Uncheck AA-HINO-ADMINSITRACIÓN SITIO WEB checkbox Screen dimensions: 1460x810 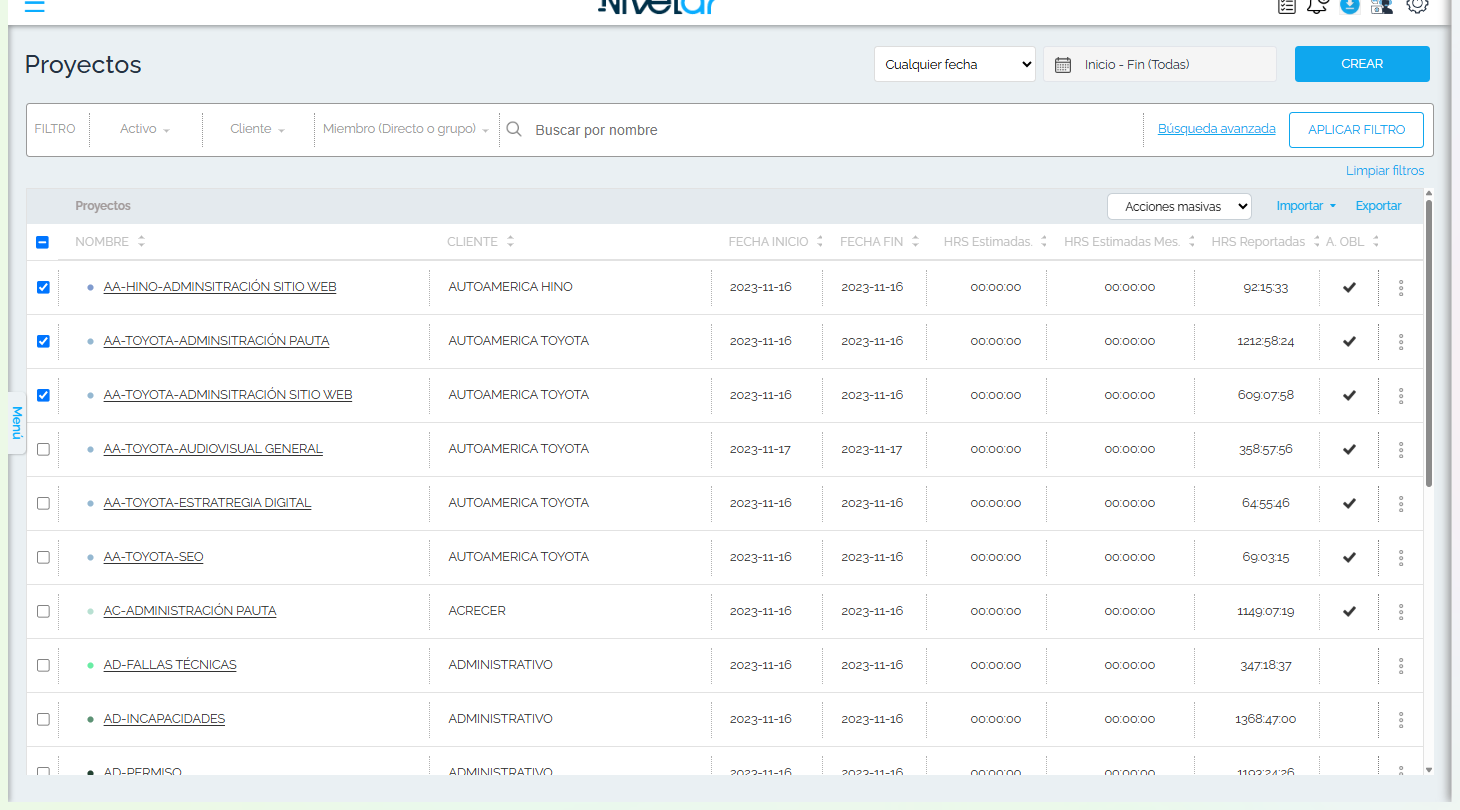43,287
